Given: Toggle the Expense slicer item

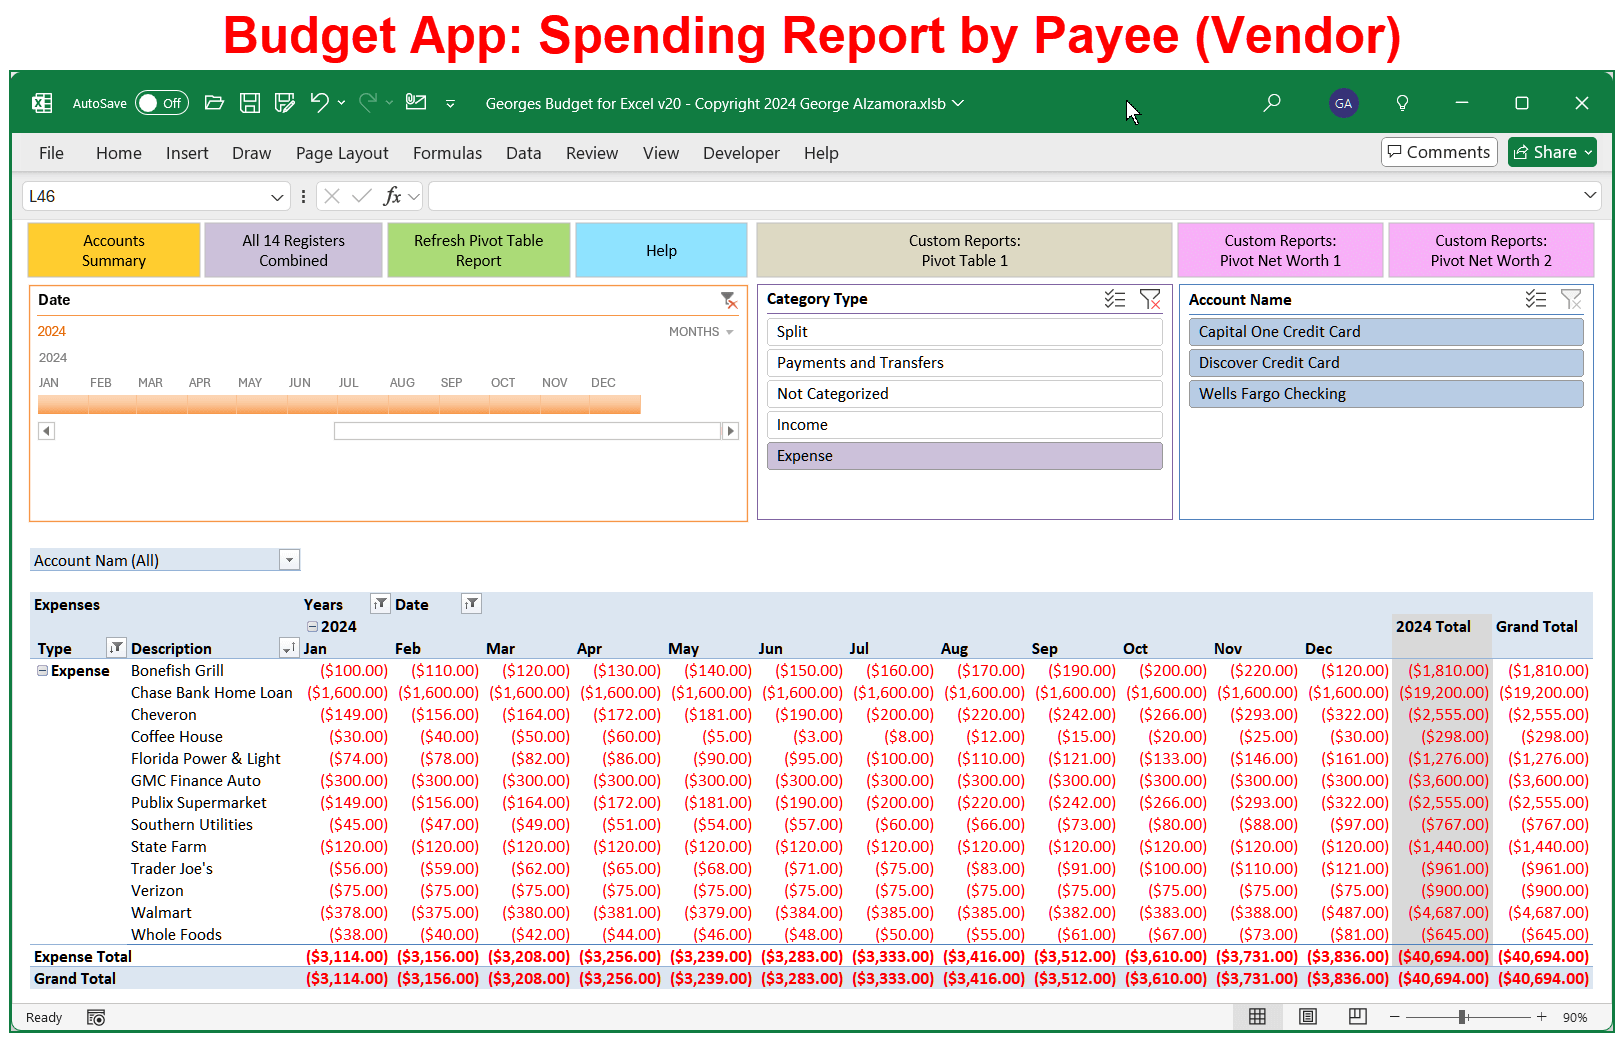Looking at the screenshot, I should 964,456.
